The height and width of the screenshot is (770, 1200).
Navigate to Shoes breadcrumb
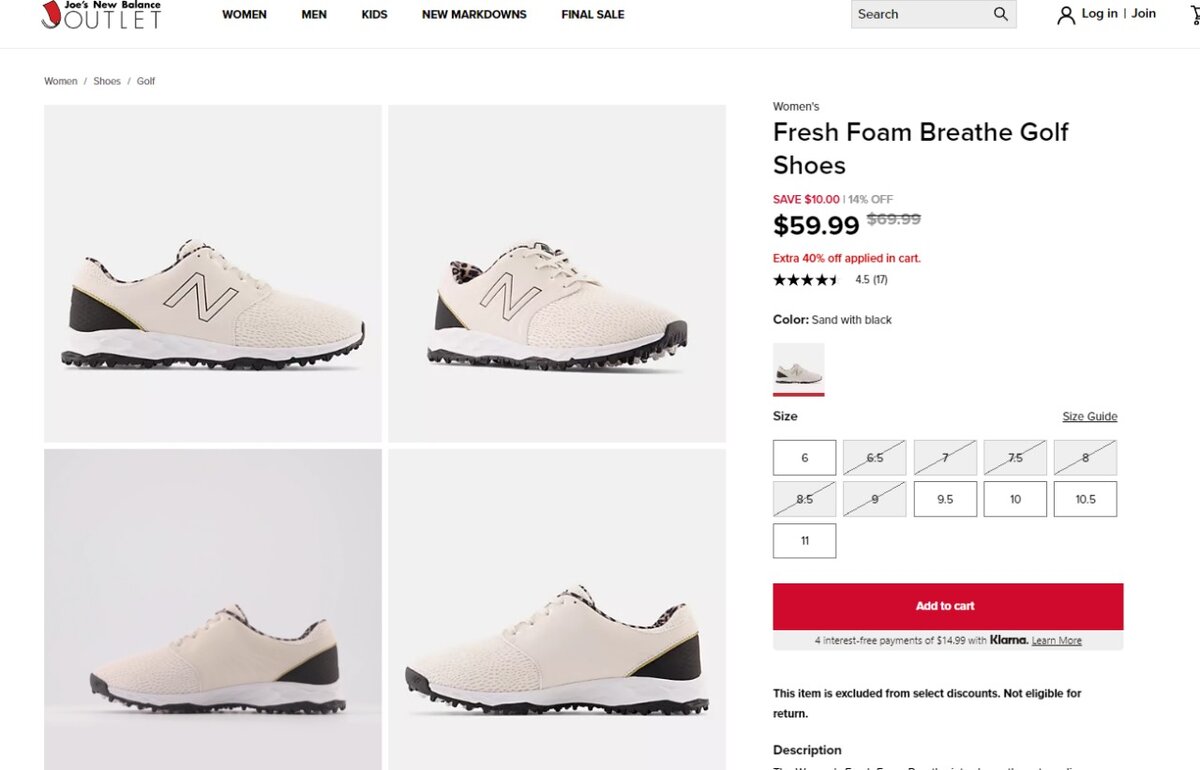[x=107, y=81]
